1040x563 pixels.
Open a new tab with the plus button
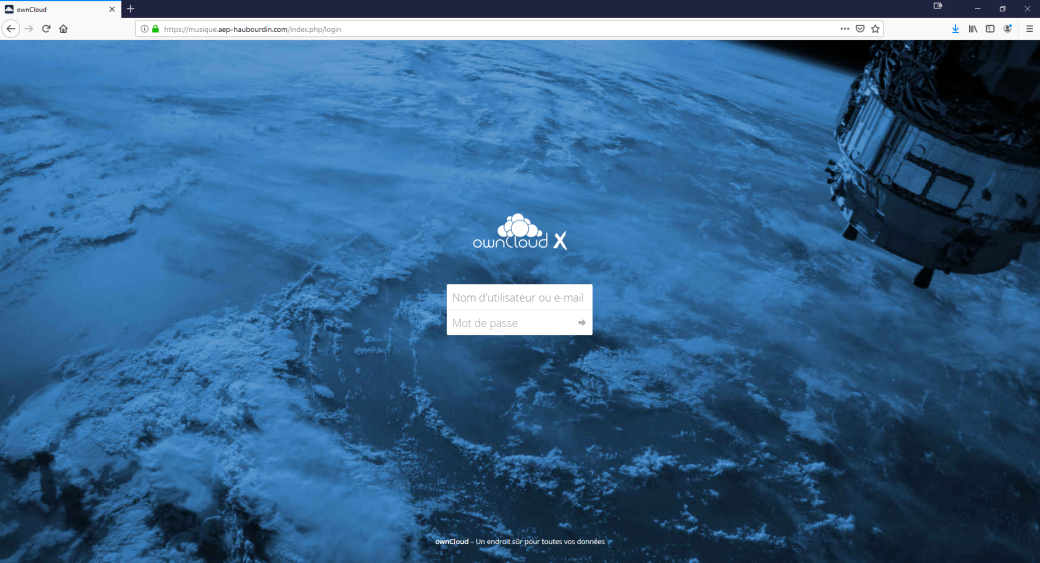point(130,9)
